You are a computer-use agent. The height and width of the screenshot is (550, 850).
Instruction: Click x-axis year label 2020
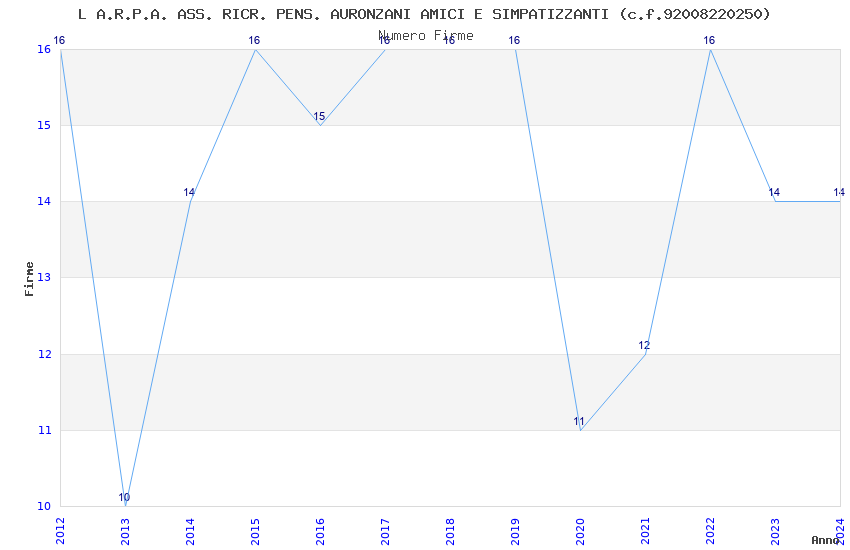pos(581,532)
